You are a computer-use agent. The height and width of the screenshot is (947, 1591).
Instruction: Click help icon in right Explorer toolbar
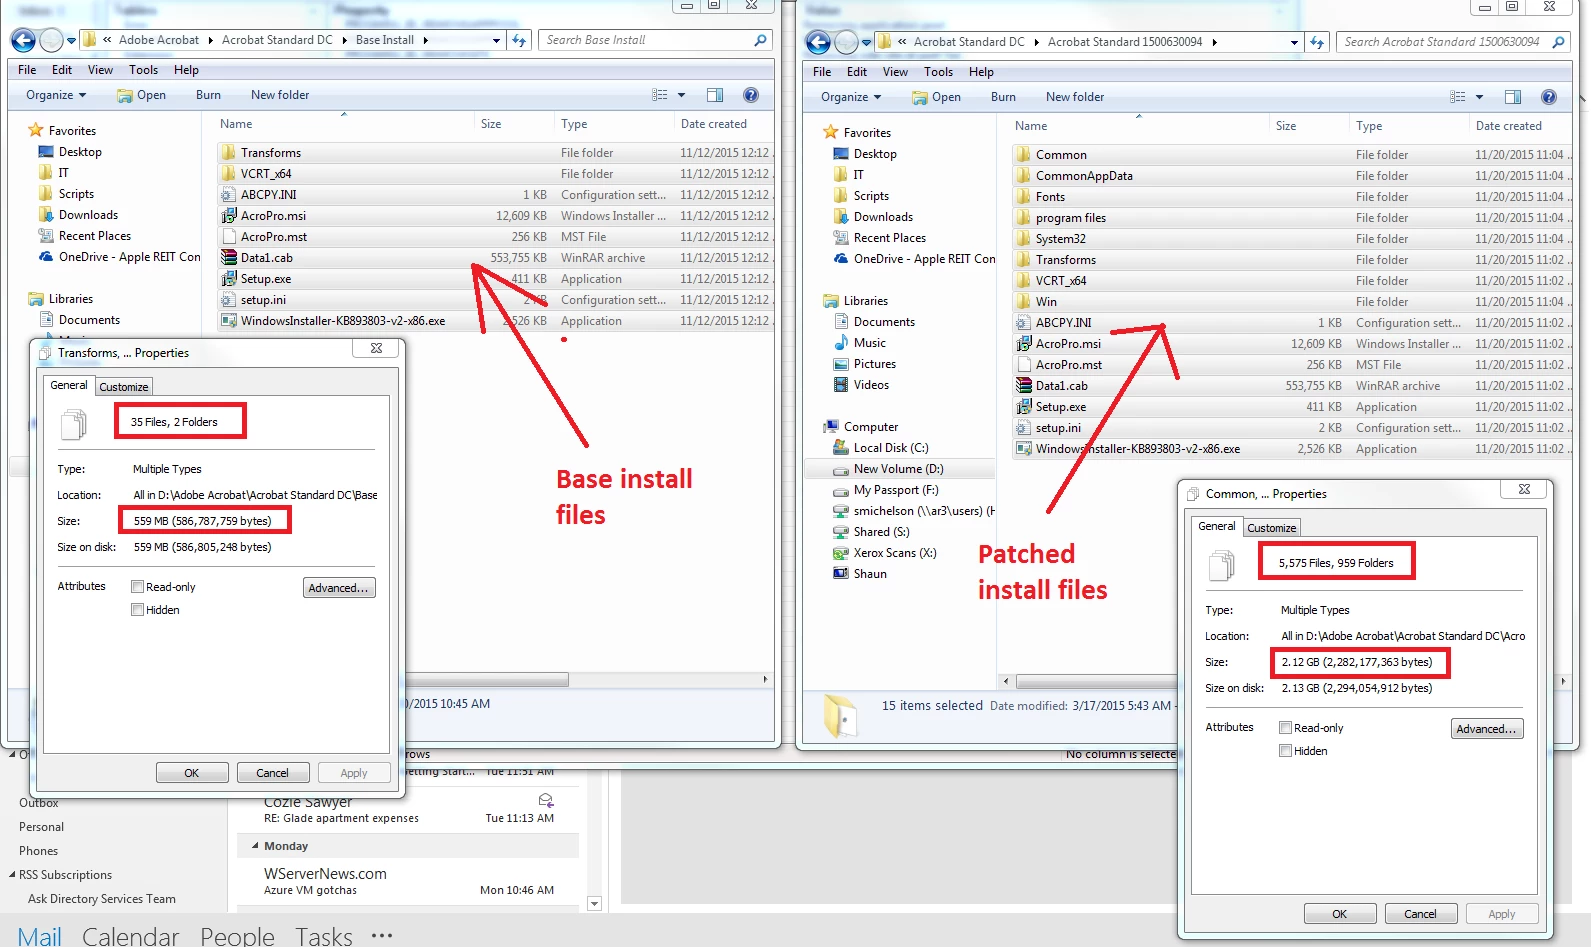[x=1549, y=97]
